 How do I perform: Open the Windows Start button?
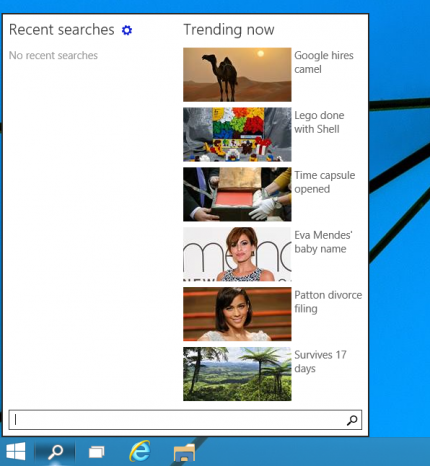tap(16, 451)
